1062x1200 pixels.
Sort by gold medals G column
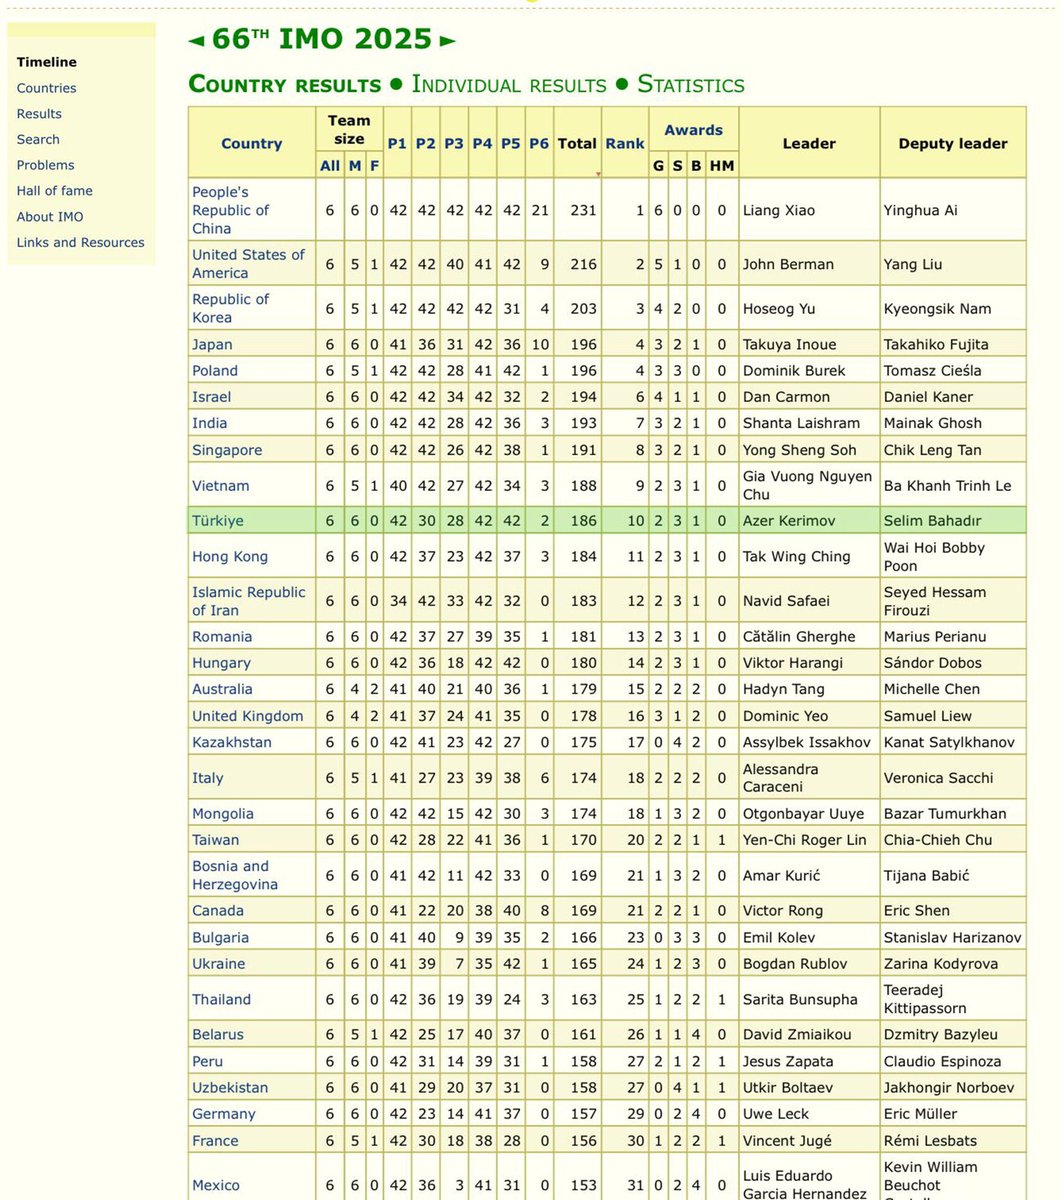[x=658, y=166]
